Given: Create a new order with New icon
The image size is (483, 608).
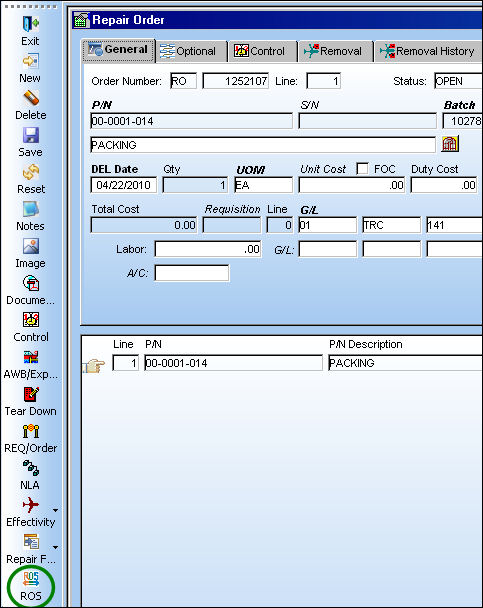Looking at the screenshot, I should point(30,61).
